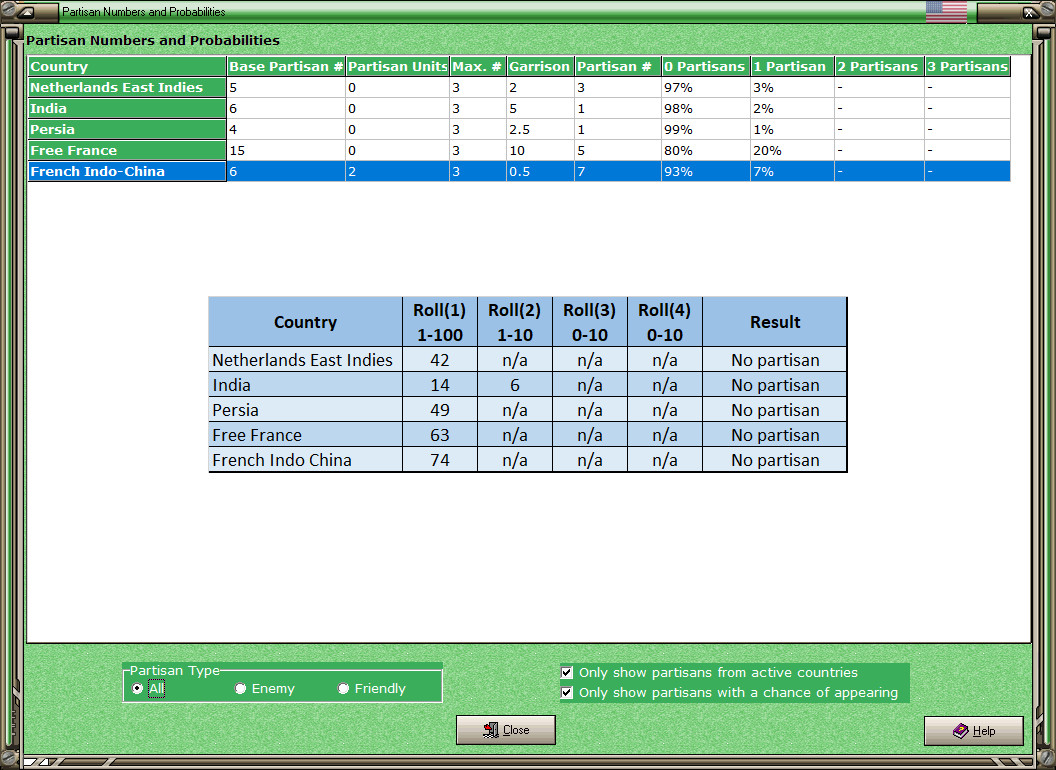
Task: Click Result header in roll table
Action: point(774,322)
